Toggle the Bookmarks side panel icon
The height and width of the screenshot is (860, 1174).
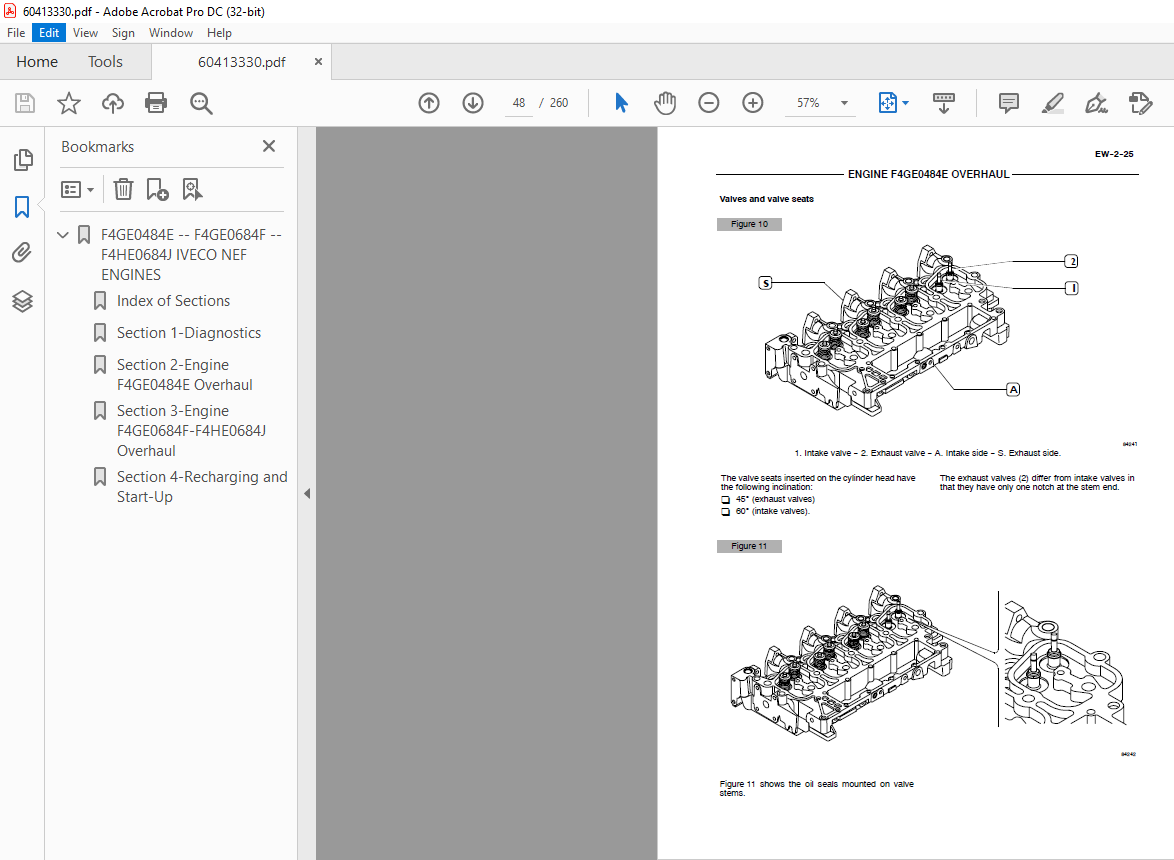(x=22, y=207)
